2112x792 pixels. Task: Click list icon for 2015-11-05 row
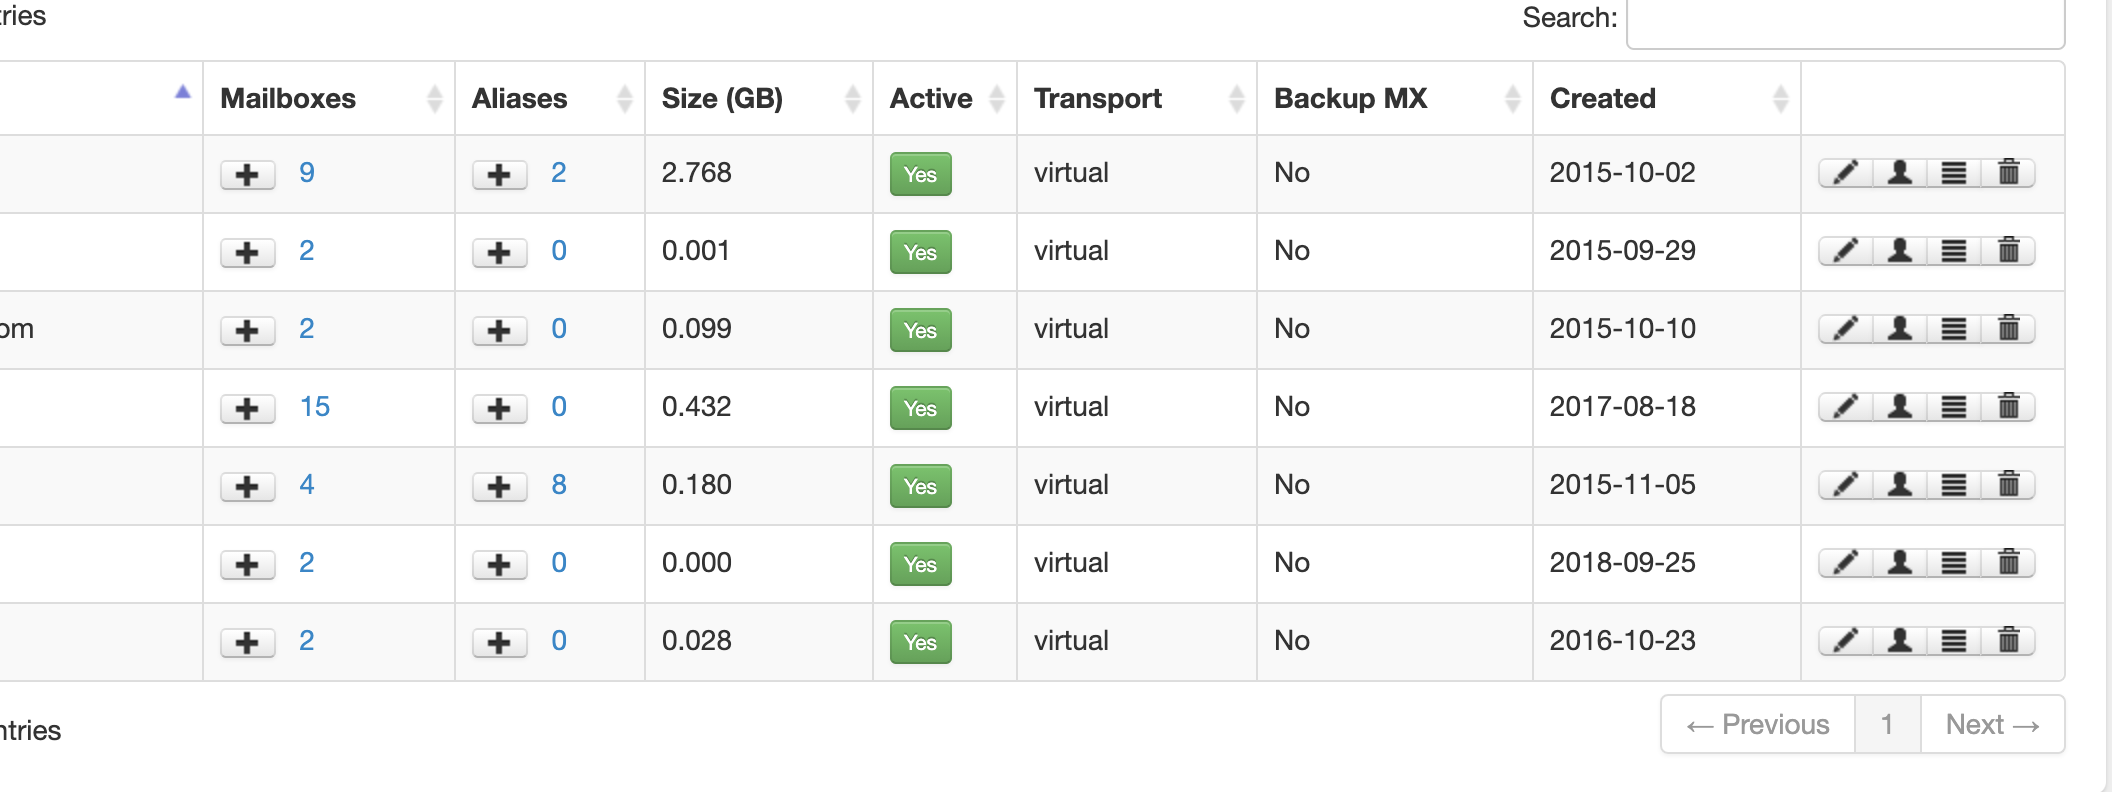click(x=1954, y=485)
